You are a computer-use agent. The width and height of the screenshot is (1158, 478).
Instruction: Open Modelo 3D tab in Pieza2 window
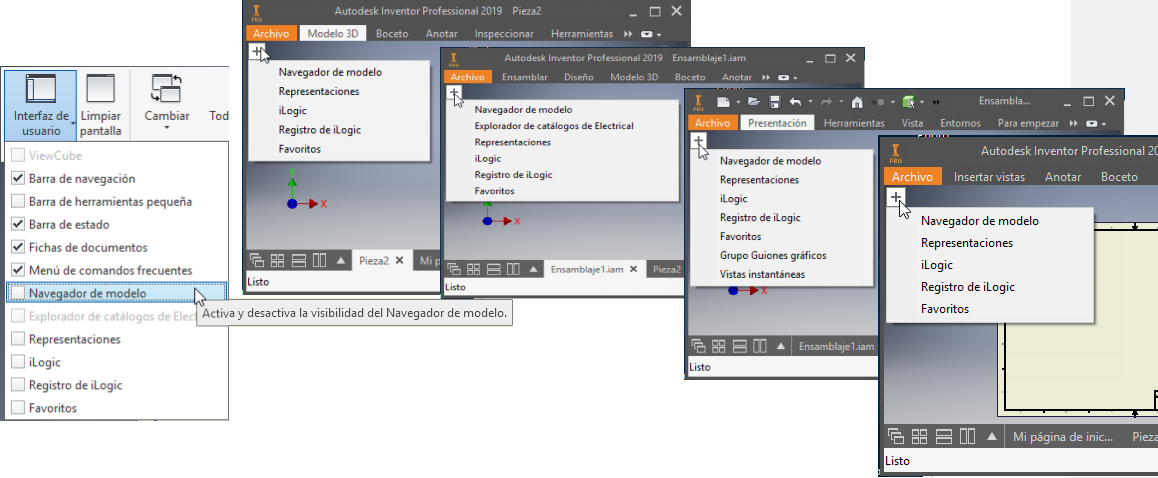[x=332, y=33]
